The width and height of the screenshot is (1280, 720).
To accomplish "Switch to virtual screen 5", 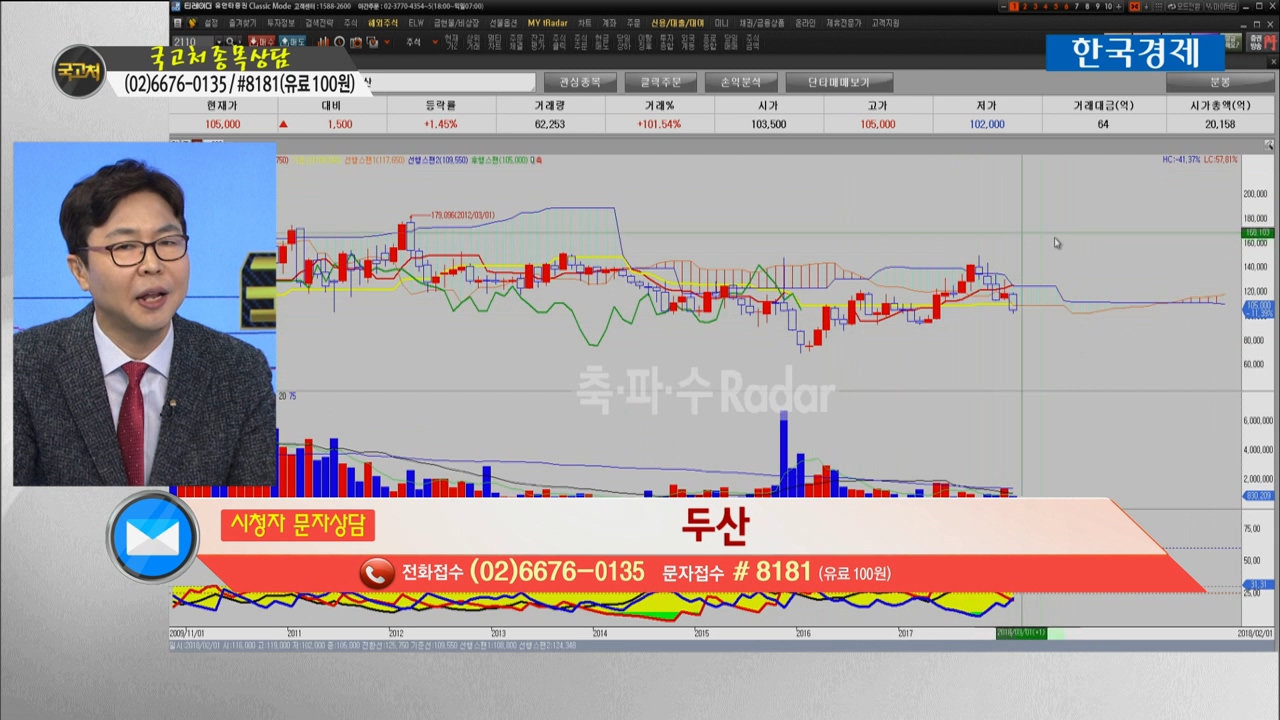I will [1056, 6].
